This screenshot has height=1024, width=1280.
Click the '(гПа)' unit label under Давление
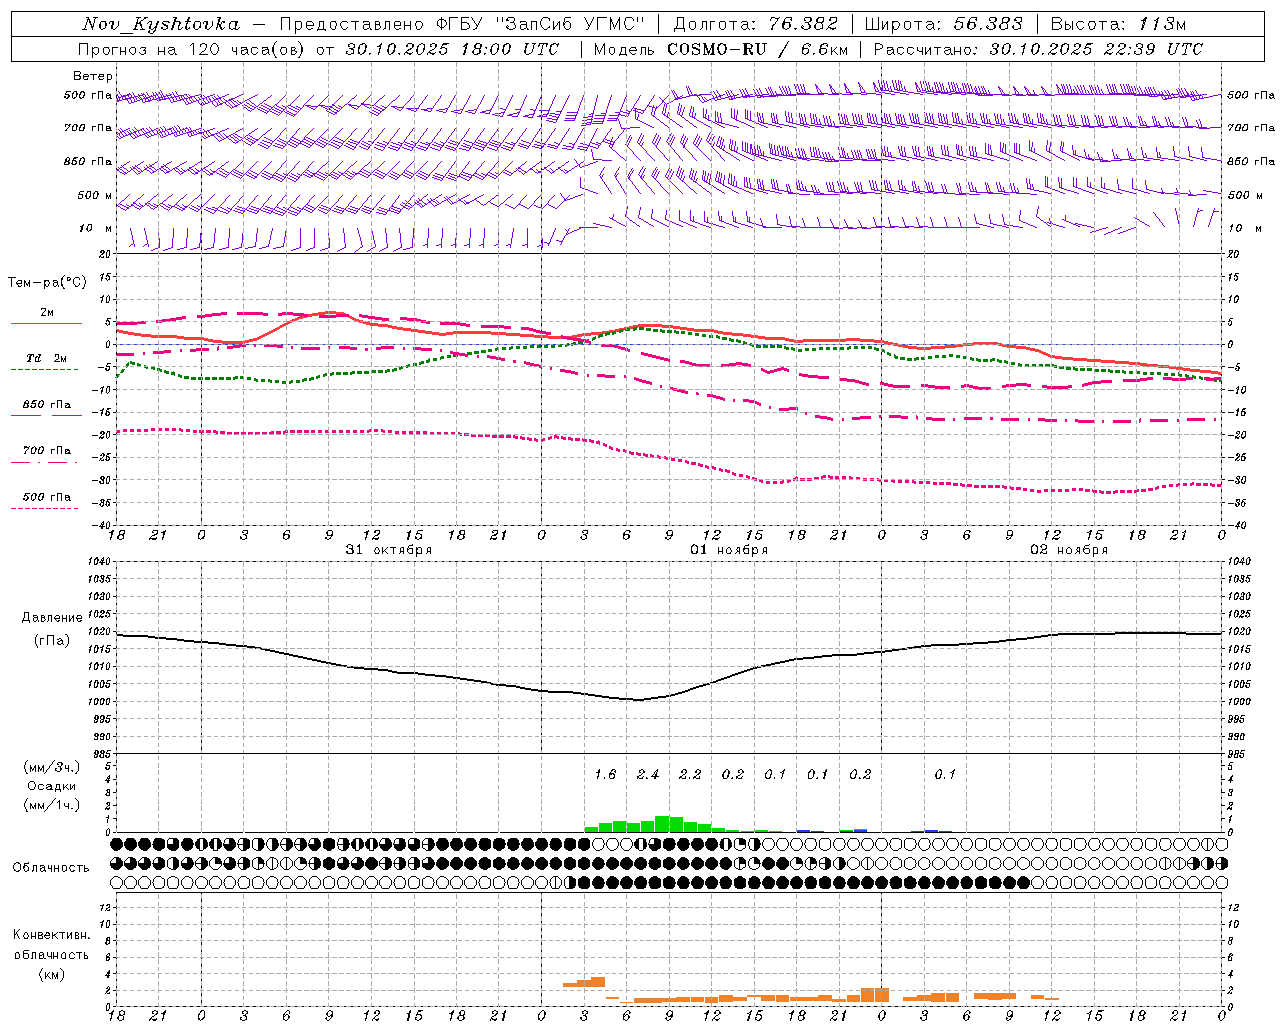click(52, 641)
